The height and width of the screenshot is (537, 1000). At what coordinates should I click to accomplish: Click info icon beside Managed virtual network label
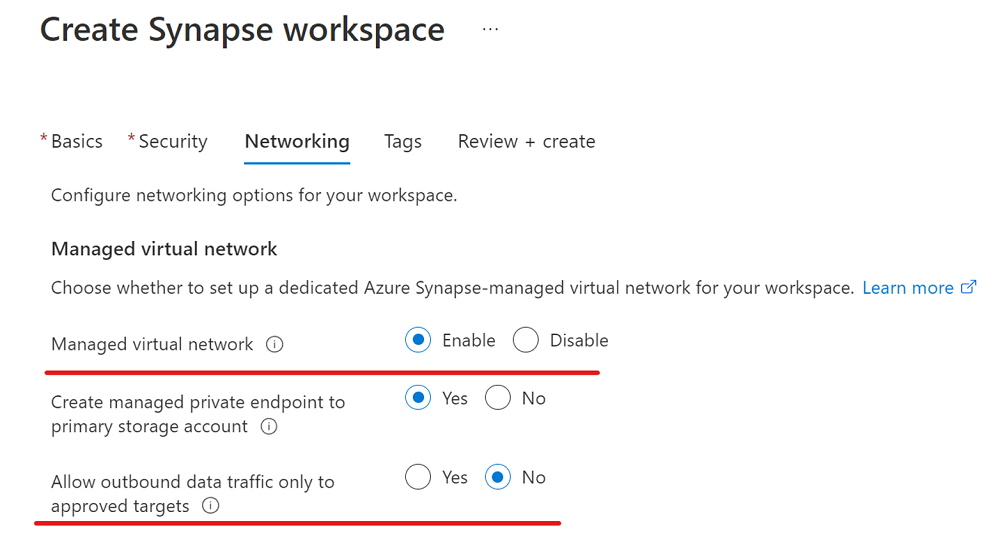coord(275,344)
